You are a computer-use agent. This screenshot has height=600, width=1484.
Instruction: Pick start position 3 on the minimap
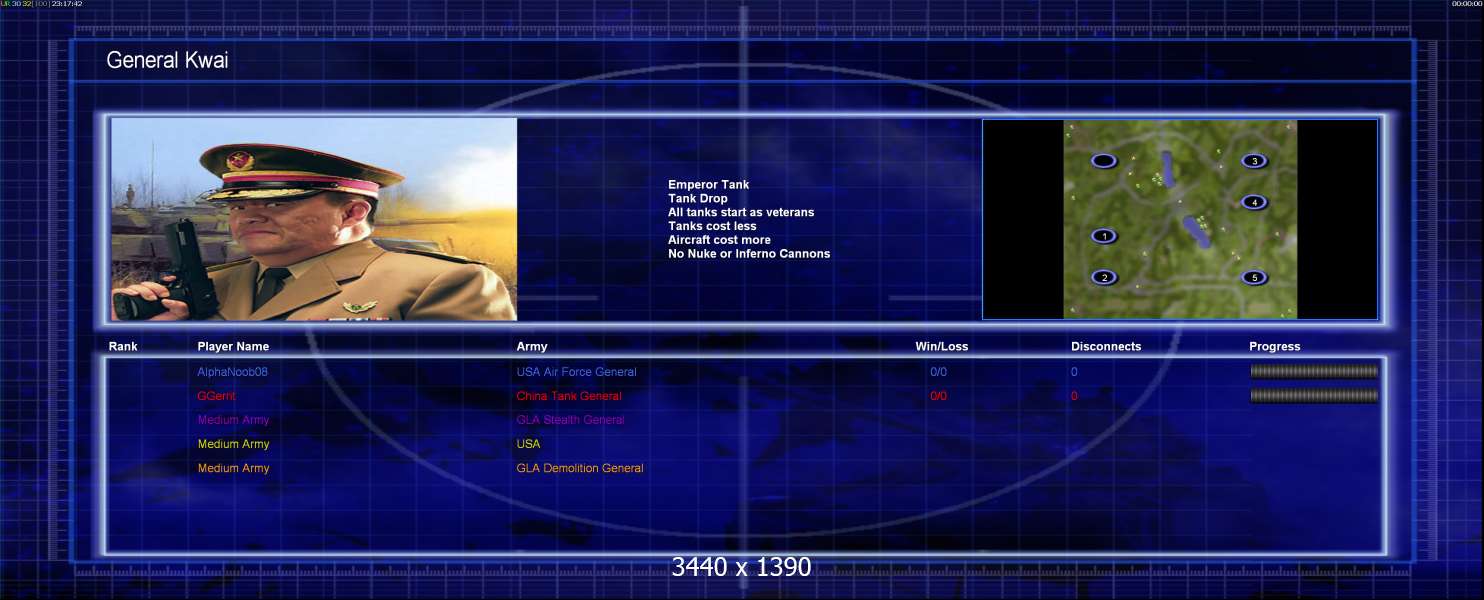(x=1254, y=161)
